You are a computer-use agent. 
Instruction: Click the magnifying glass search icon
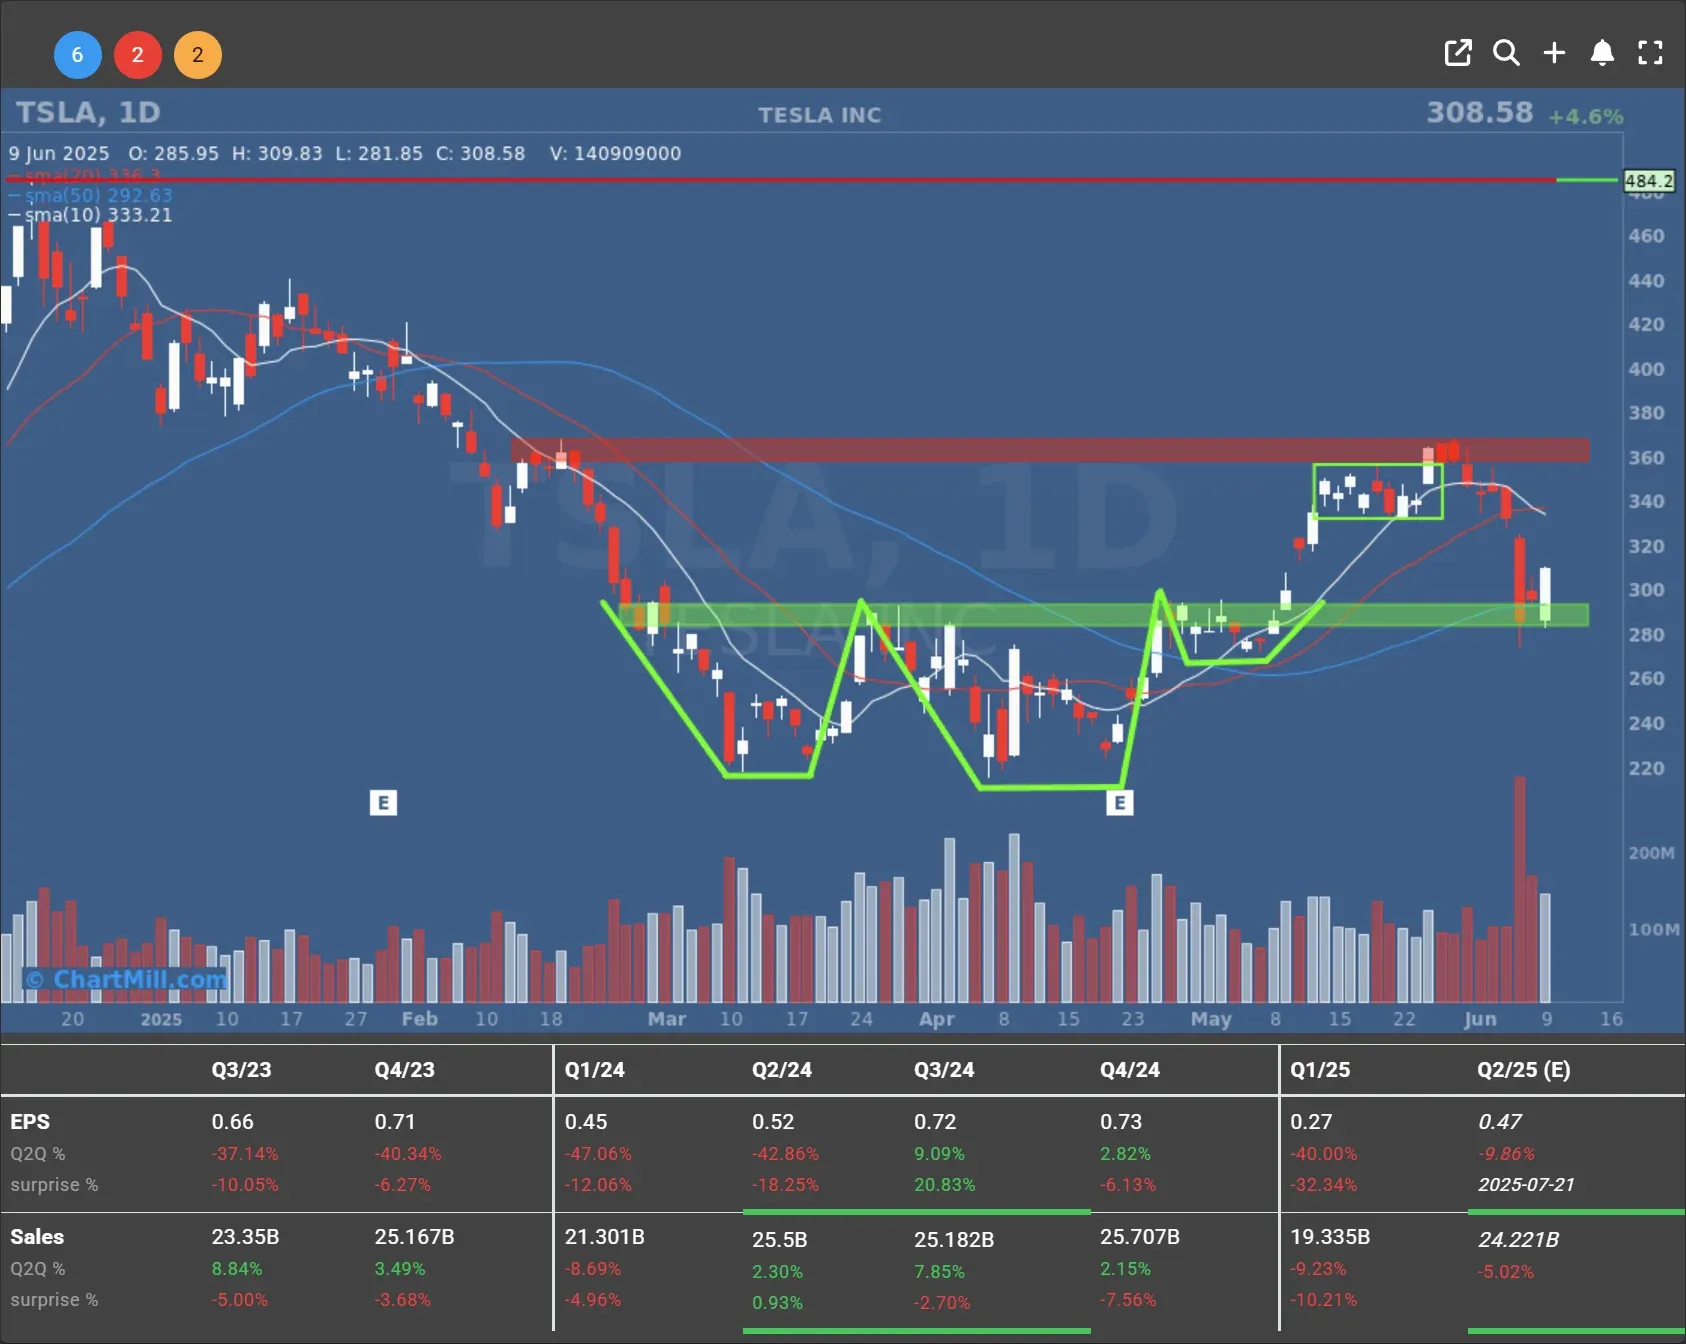pos(1506,53)
